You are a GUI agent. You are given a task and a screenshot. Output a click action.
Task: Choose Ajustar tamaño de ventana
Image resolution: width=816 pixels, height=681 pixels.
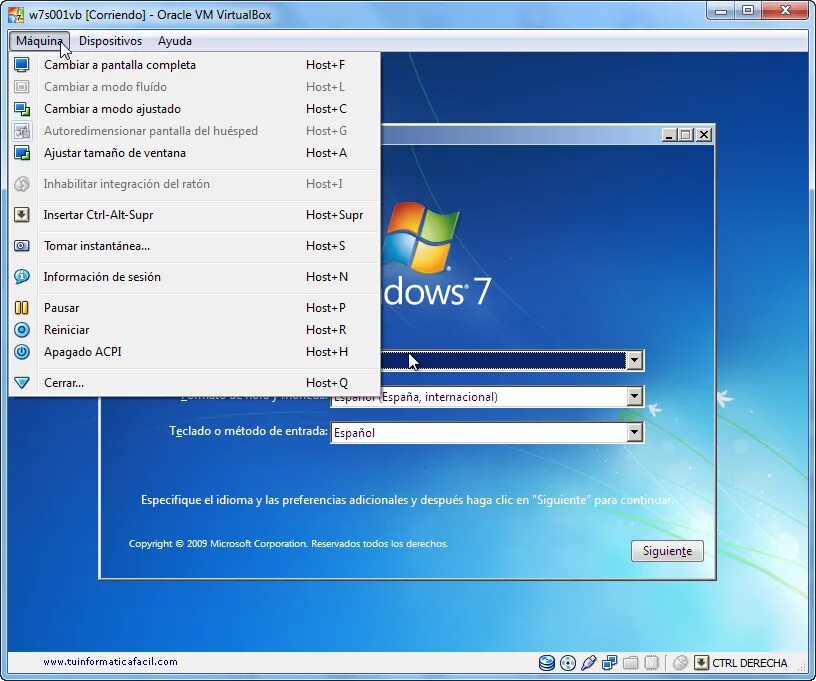coord(194,153)
